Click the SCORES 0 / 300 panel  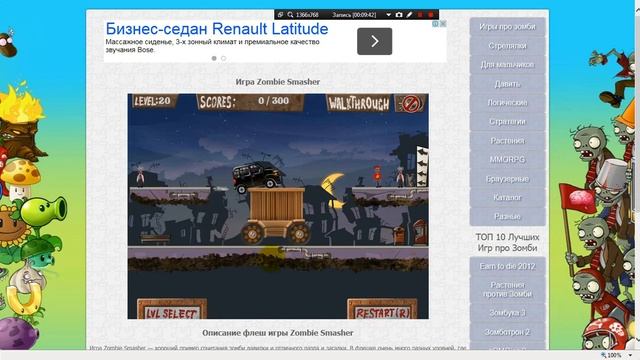pyautogui.click(x=250, y=102)
